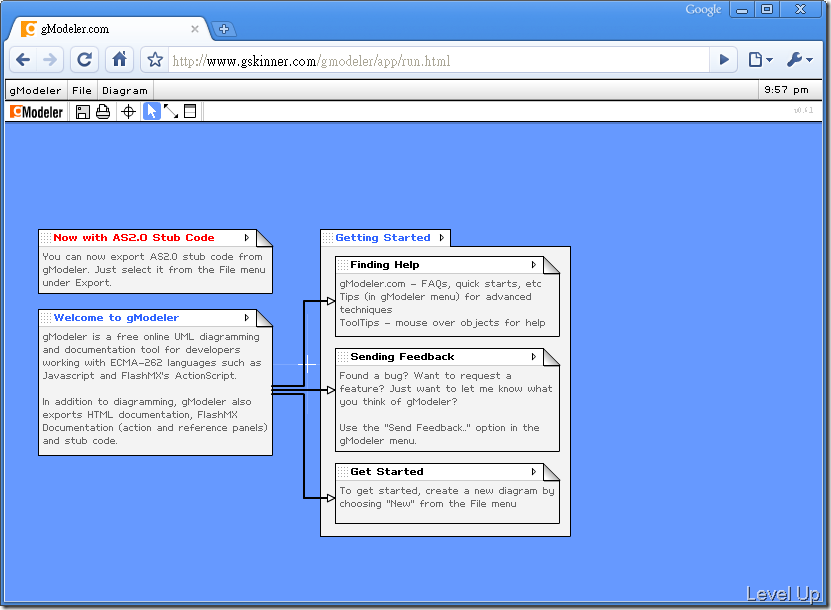The height and width of the screenshot is (610, 831).
Task: Click the Google logo in title bar
Action: click(x=703, y=10)
